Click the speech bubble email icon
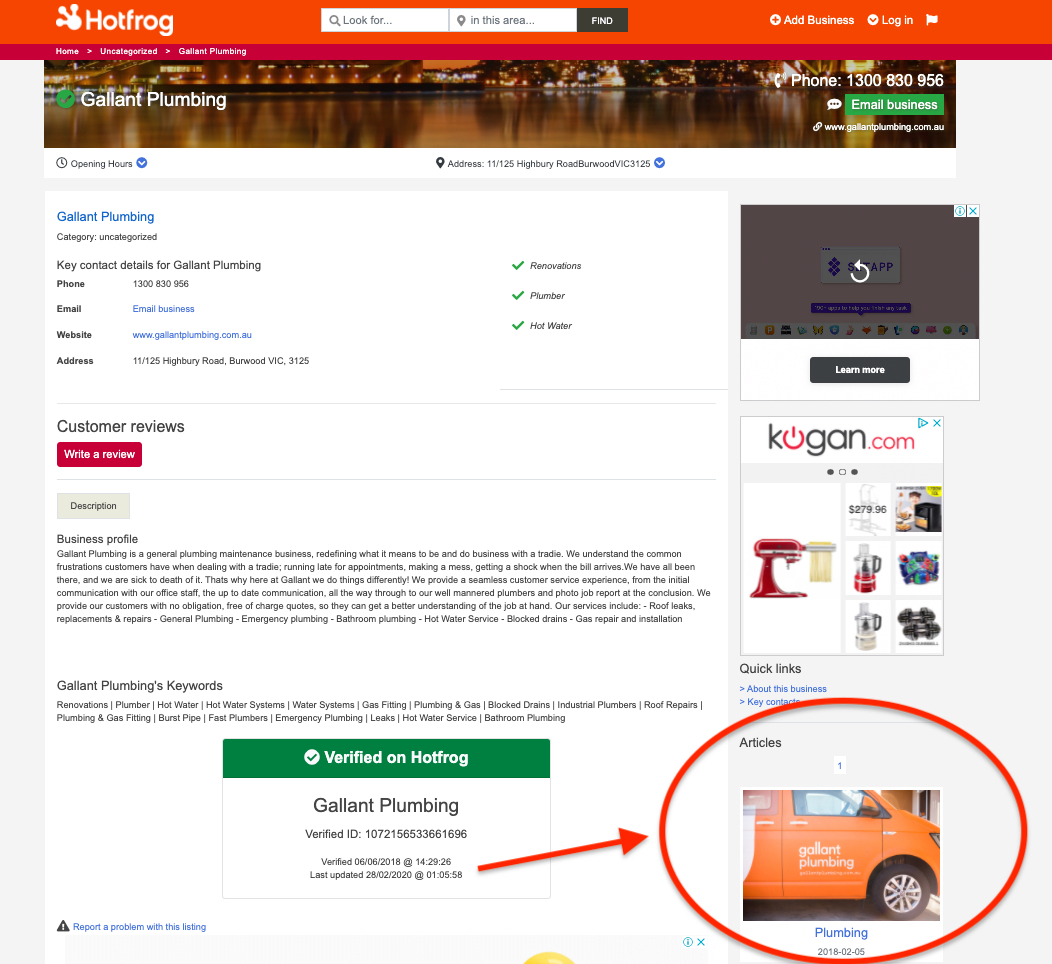The image size is (1052, 964). coord(834,105)
